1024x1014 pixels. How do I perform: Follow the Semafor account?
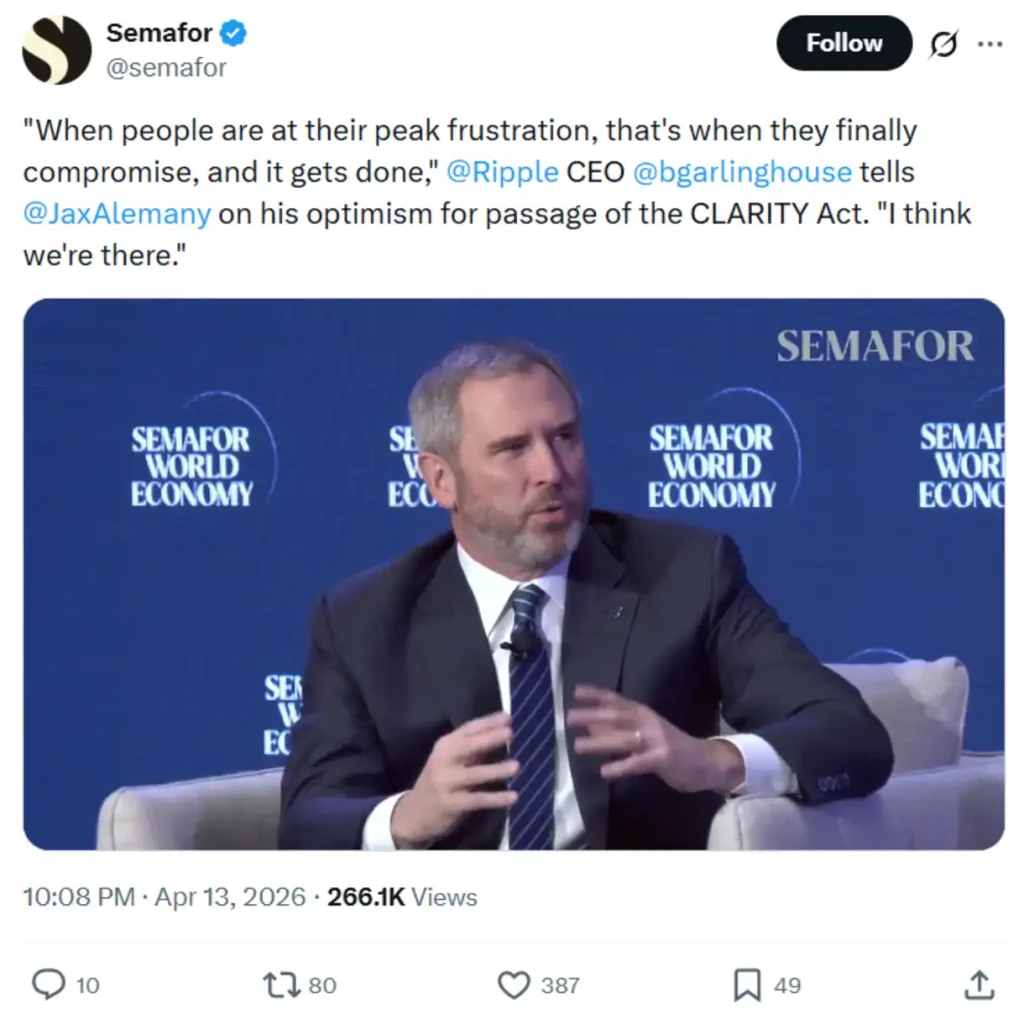pyautogui.click(x=843, y=44)
